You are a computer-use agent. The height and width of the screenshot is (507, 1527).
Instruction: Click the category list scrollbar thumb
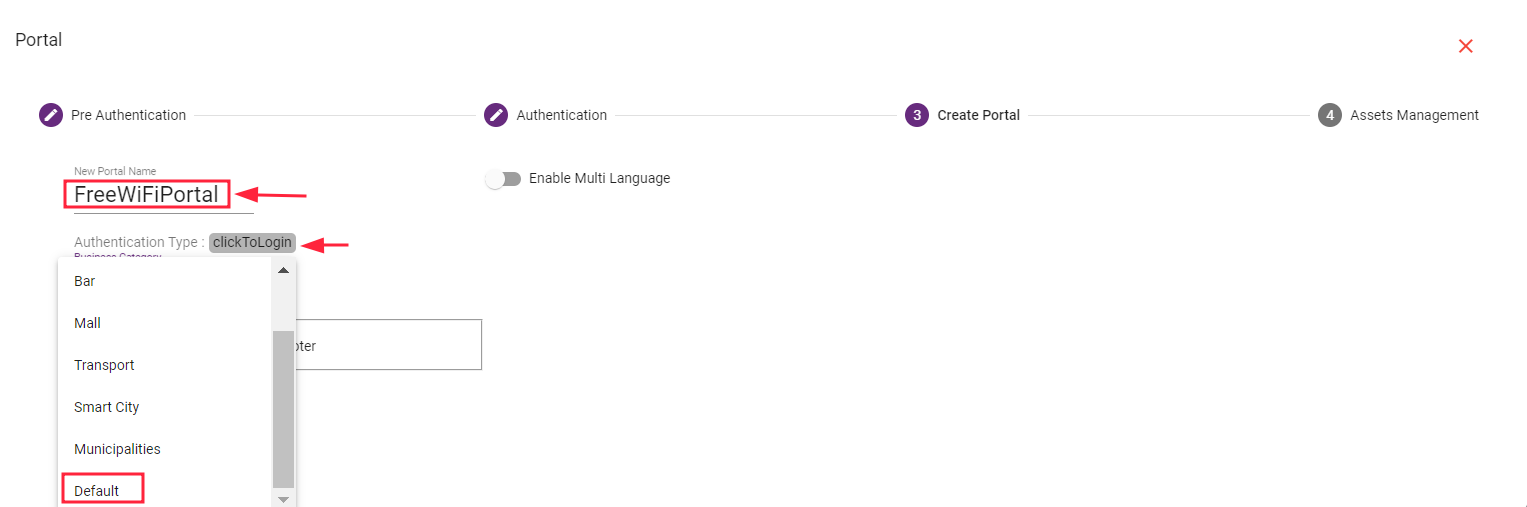pyautogui.click(x=284, y=408)
